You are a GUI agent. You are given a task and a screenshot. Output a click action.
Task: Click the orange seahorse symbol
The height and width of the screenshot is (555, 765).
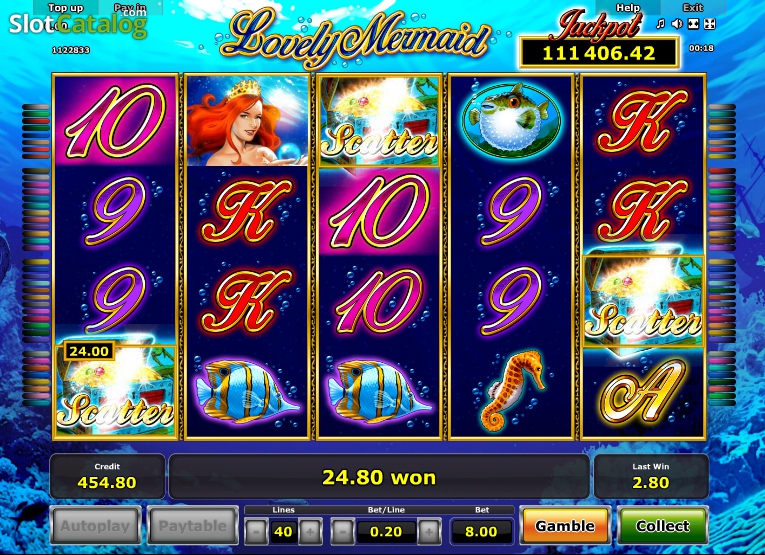point(510,391)
